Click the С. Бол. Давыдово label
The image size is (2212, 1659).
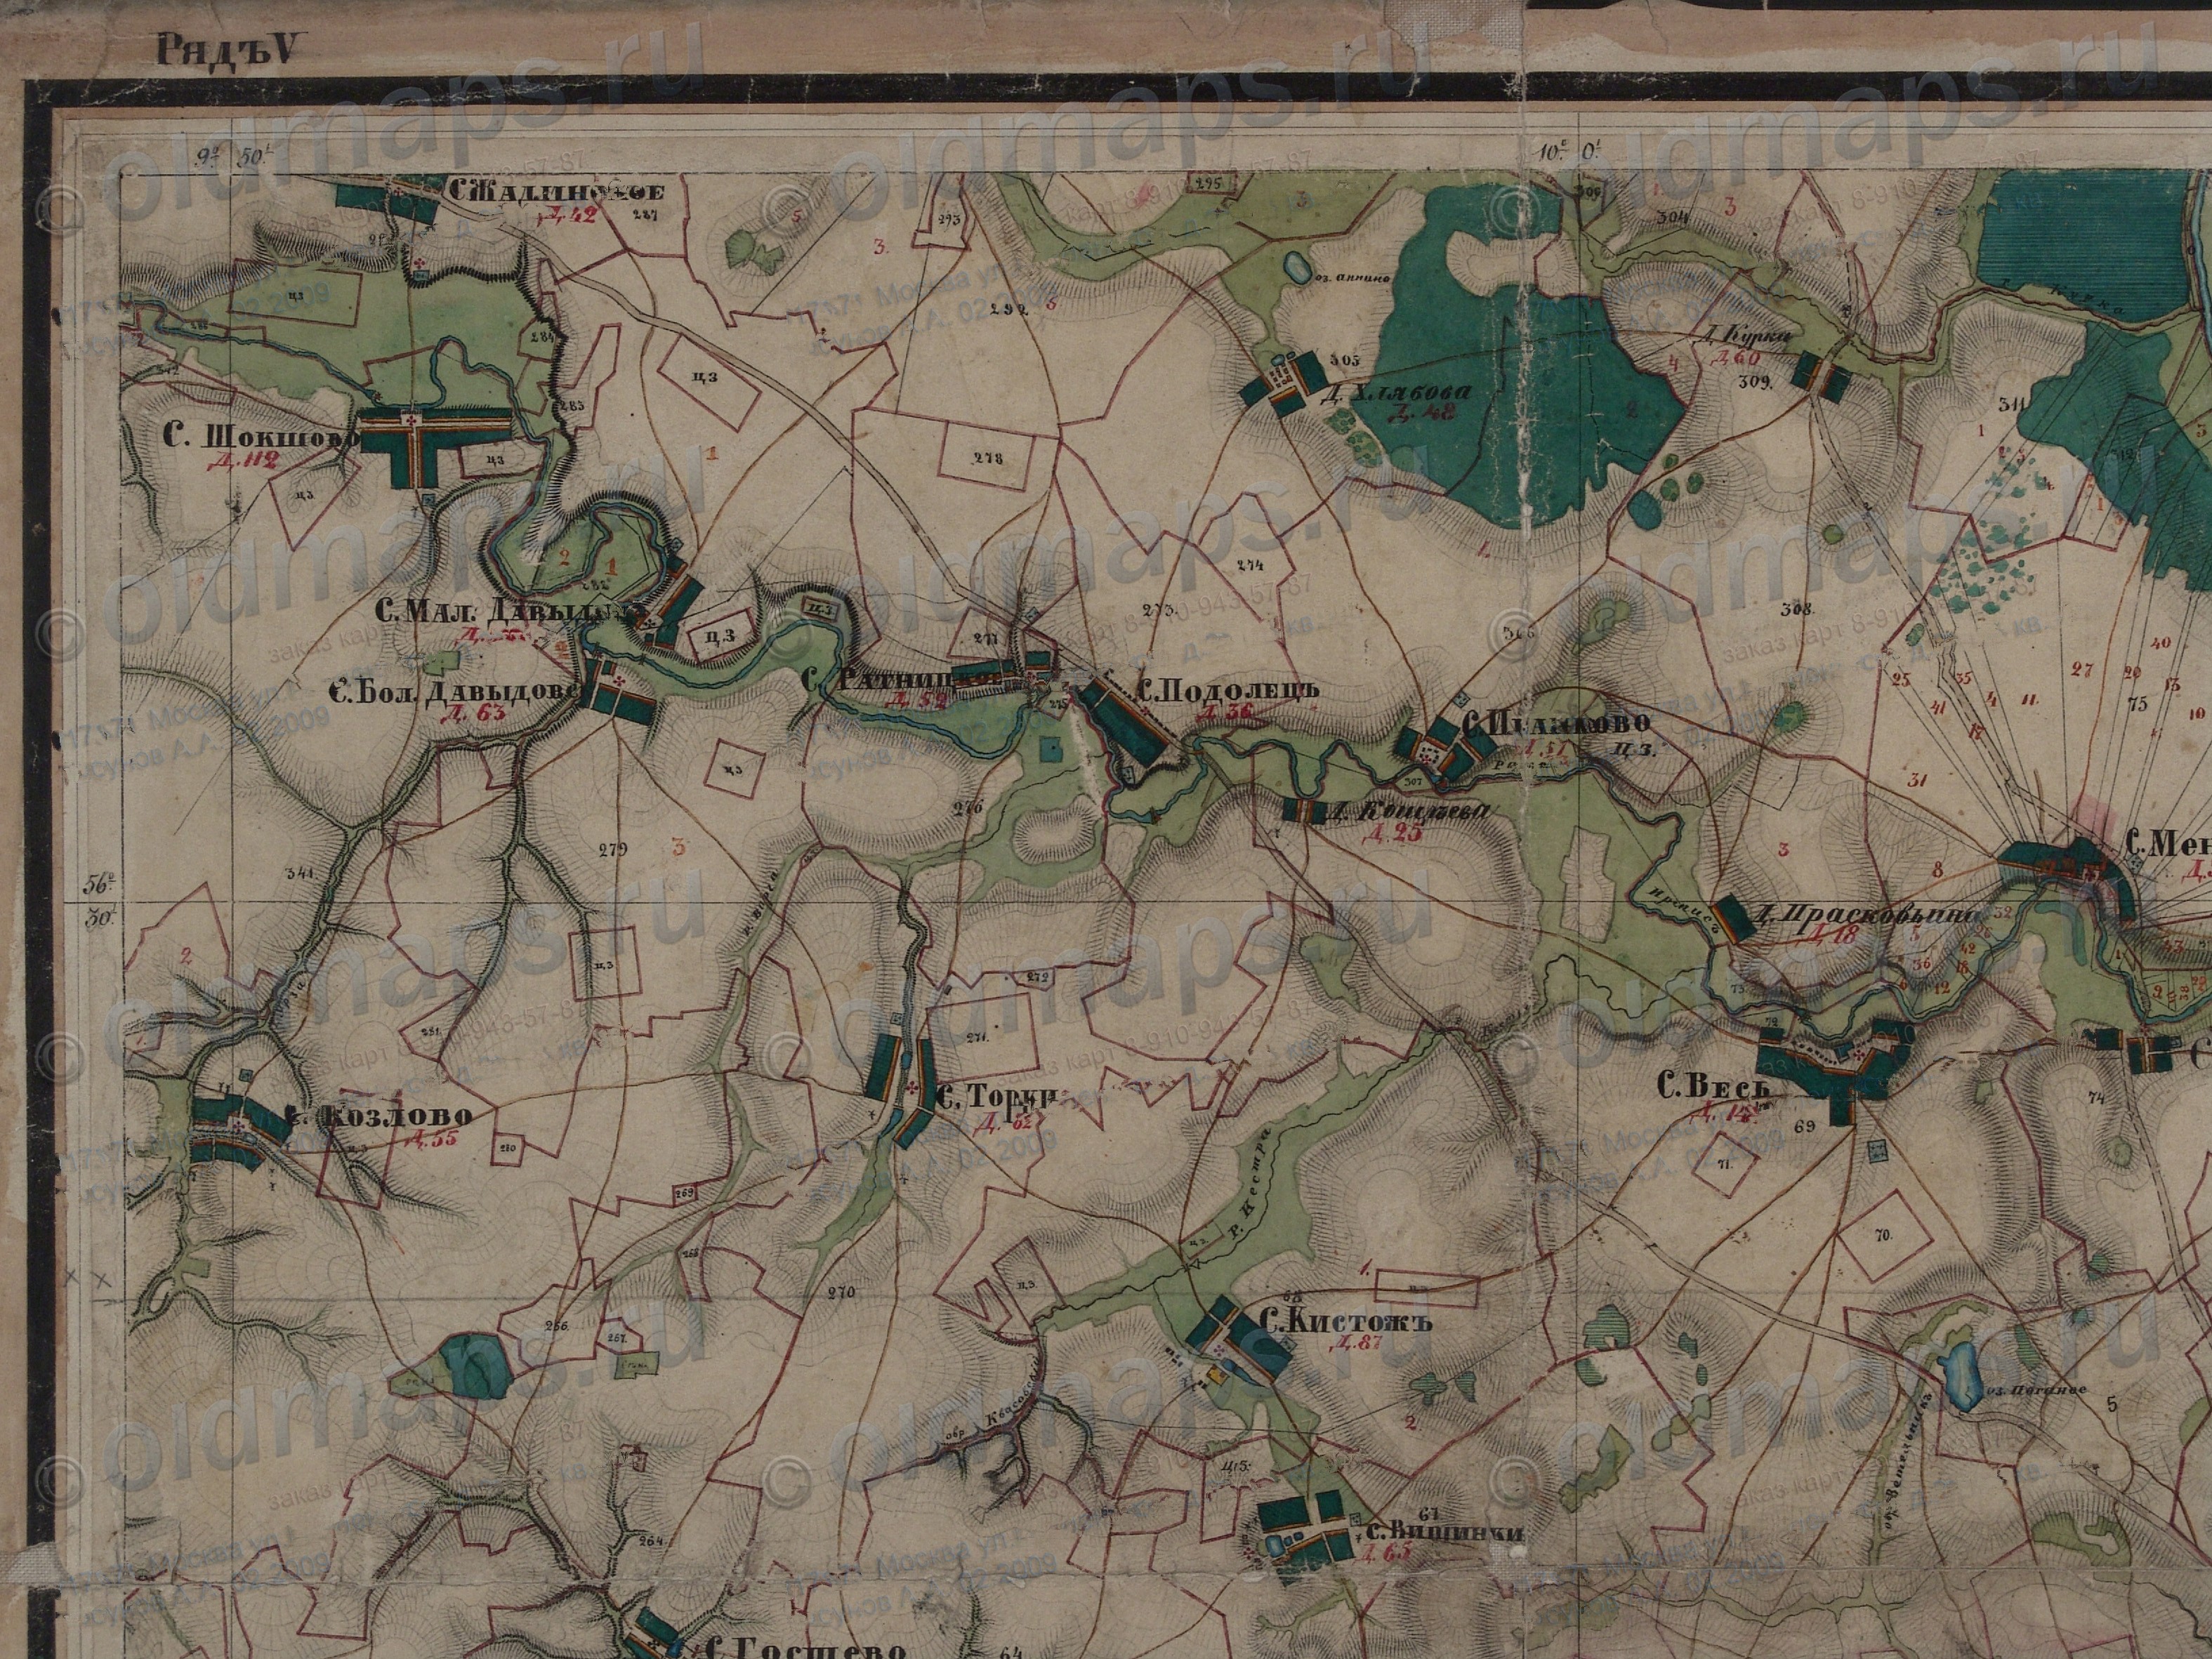(x=456, y=691)
